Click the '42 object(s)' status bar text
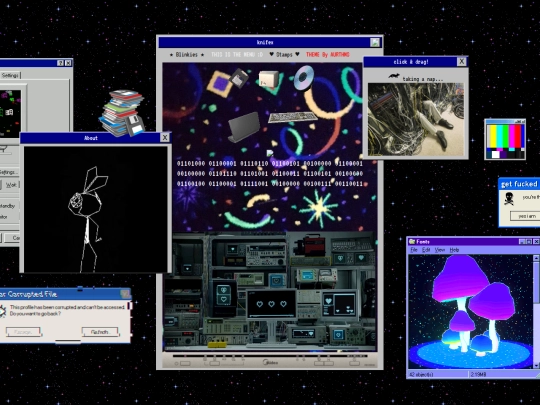The height and width of the screenshot is (405, 540). (421, 374)
